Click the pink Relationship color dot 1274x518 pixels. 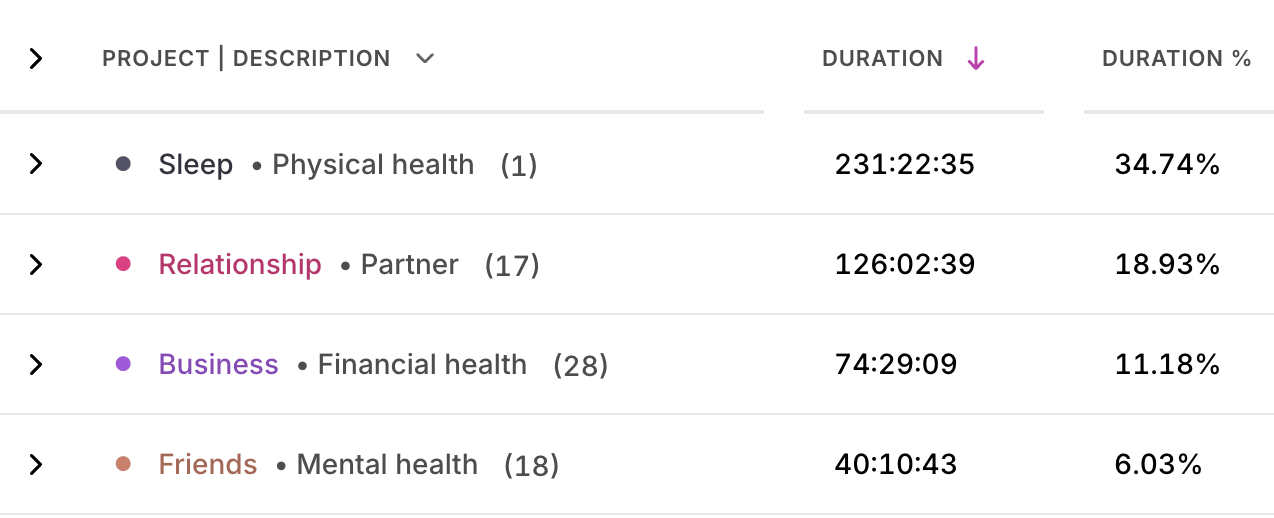(x=123, y=264)
